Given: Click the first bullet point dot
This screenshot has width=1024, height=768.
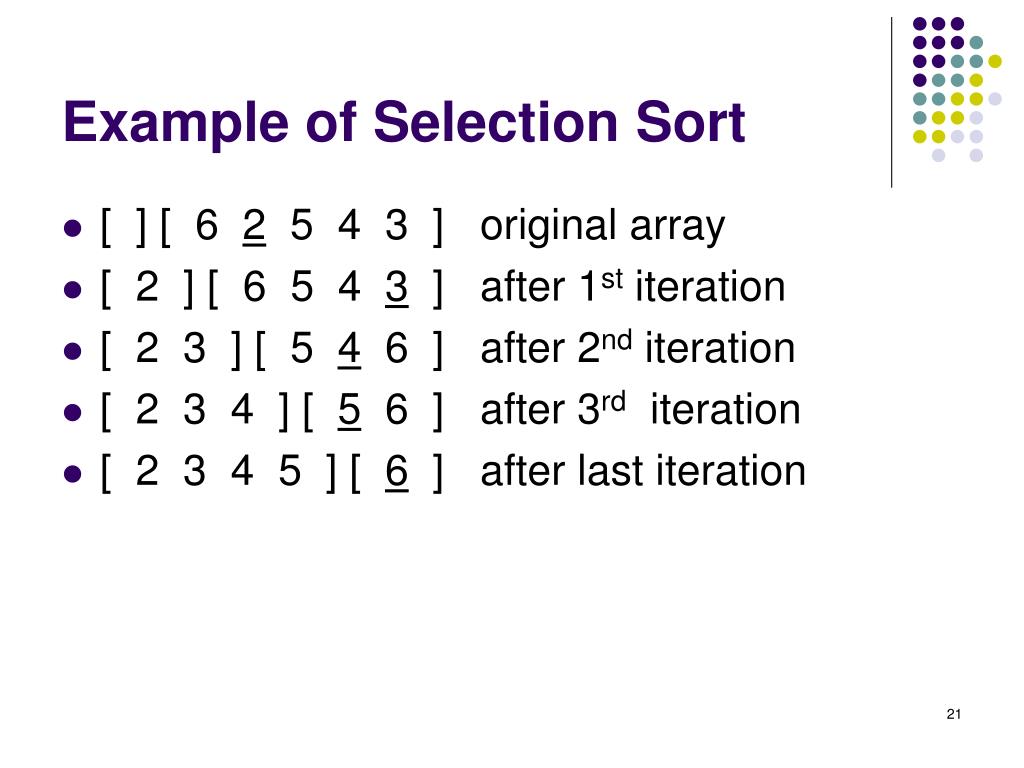Looking at the screenshot, I should pyautogui.click(x=72, y=229).
